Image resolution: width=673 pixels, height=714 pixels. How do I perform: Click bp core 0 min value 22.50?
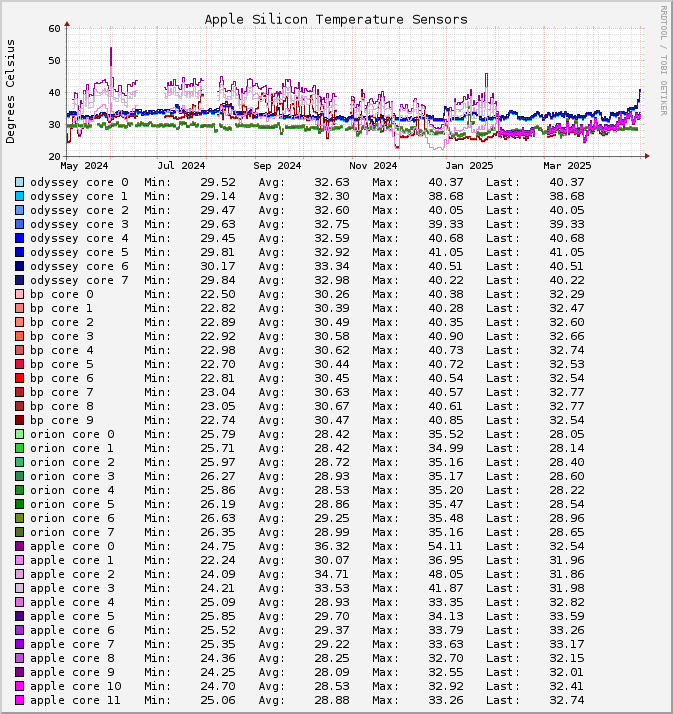[x=218, y=294]
